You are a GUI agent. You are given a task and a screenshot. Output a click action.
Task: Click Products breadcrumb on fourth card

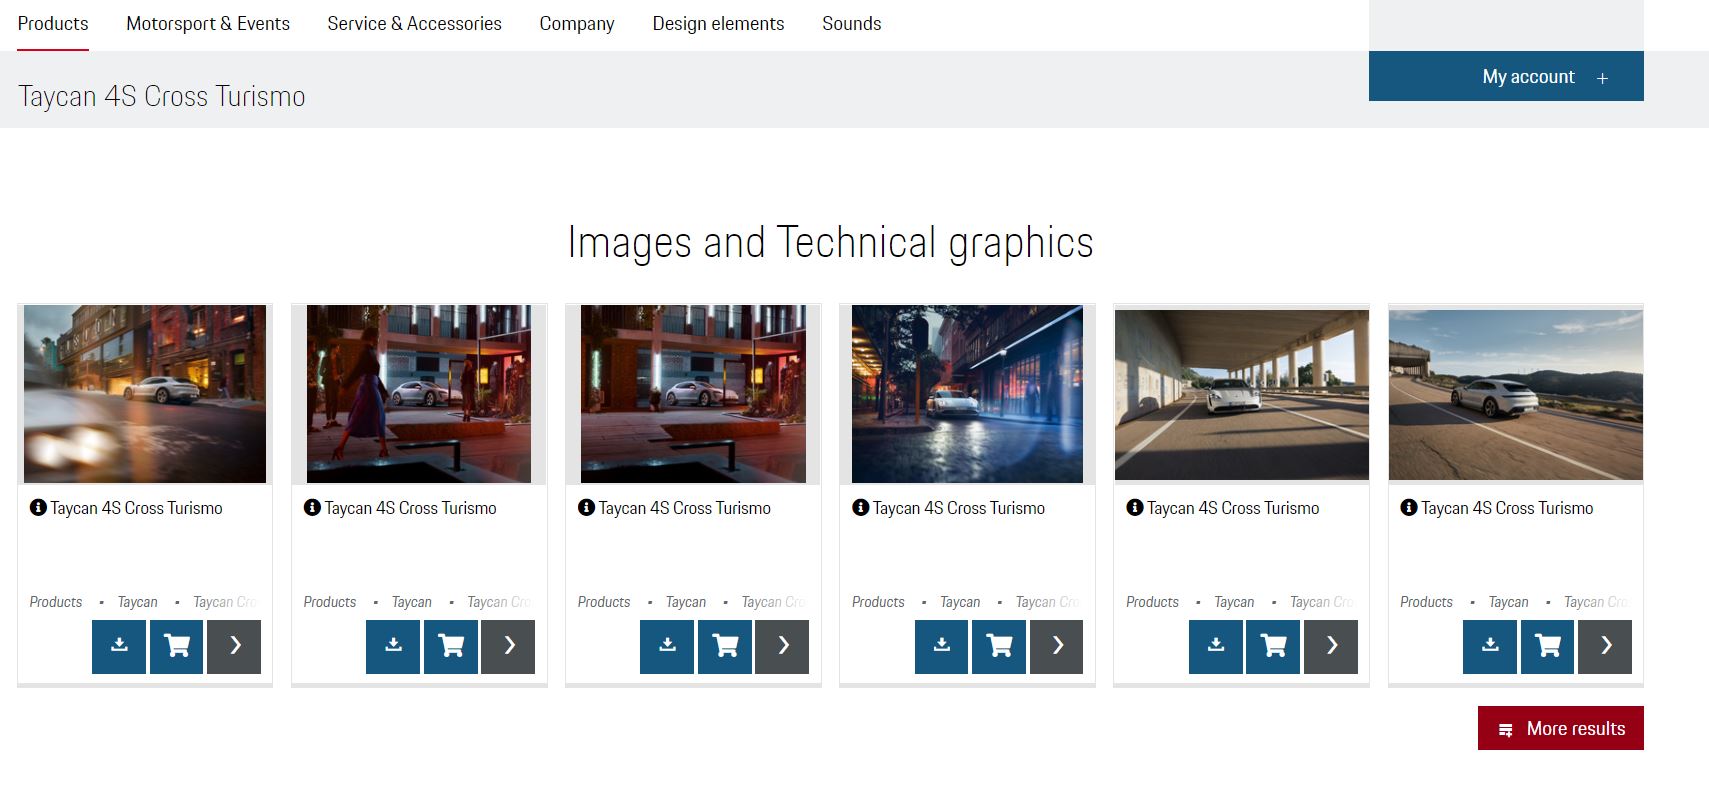click(878, 602)
